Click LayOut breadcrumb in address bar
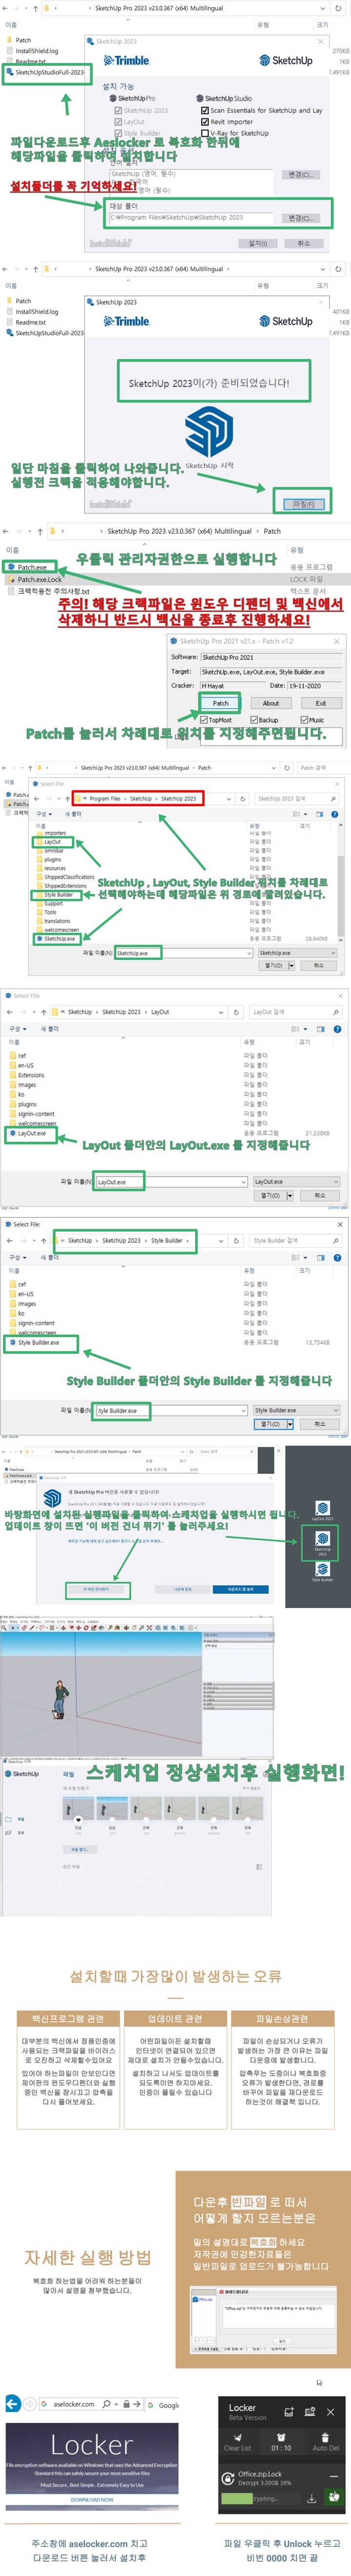351x2576 pixels. 160,1012
